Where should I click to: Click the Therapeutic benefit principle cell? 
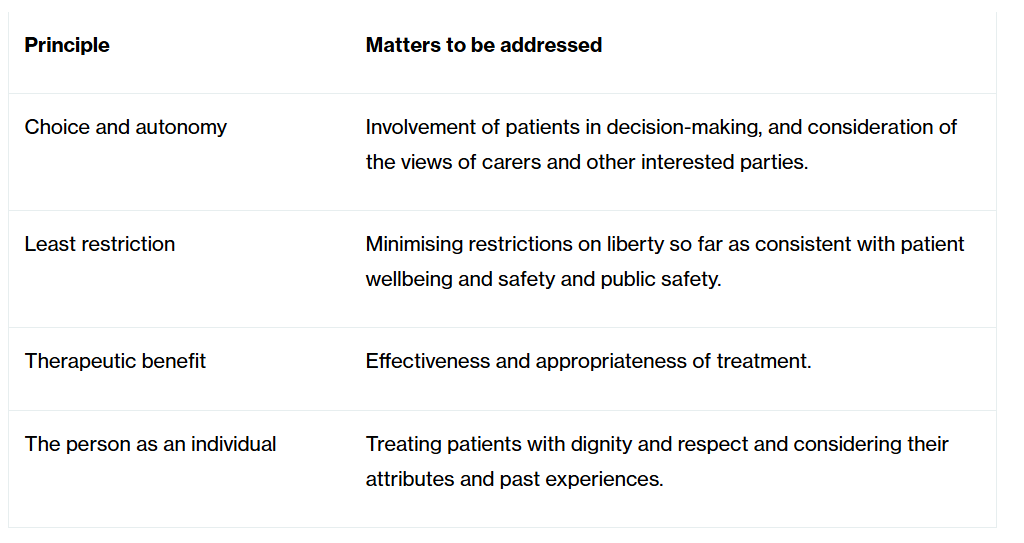tap(115, 361)
